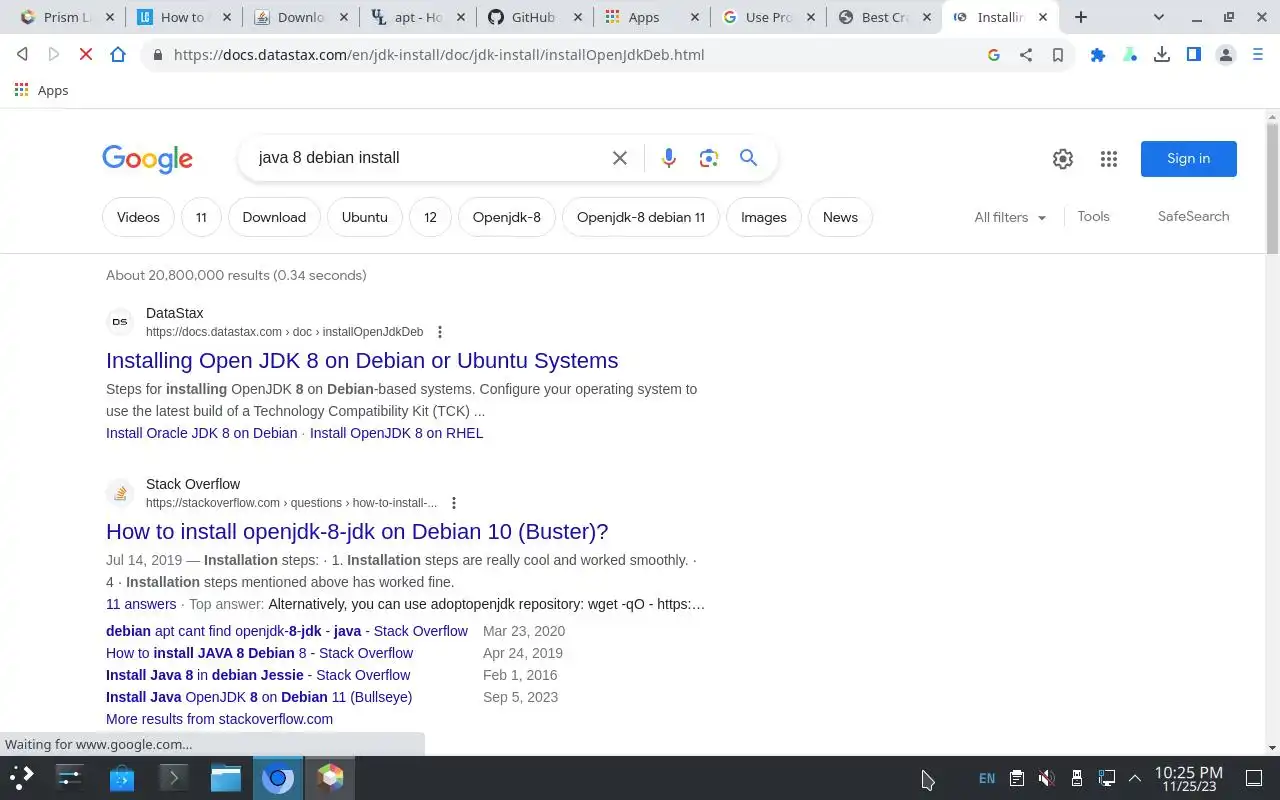Open the browser main menu icon

pyautogui.click(x=1258, y=55)
